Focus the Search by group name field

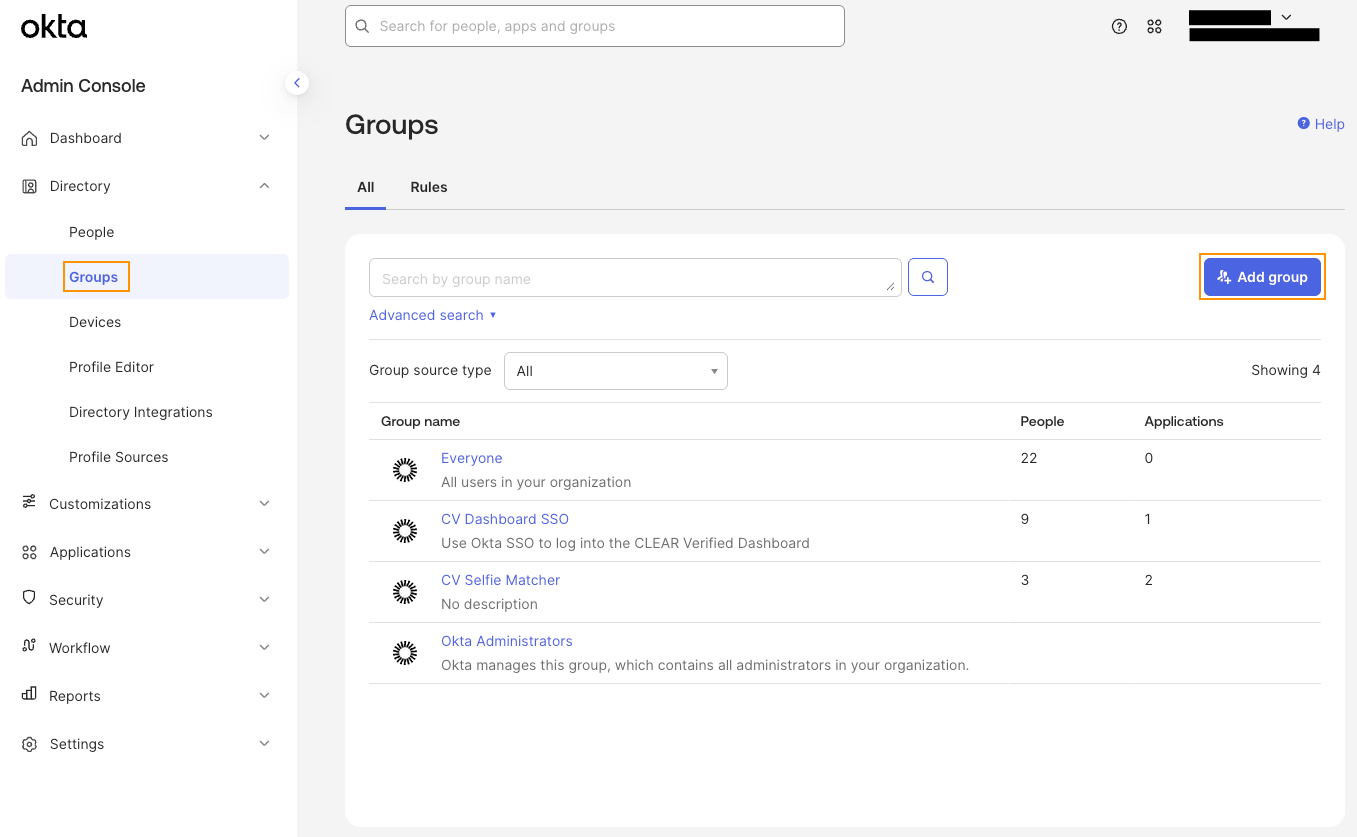coord(635,278)
